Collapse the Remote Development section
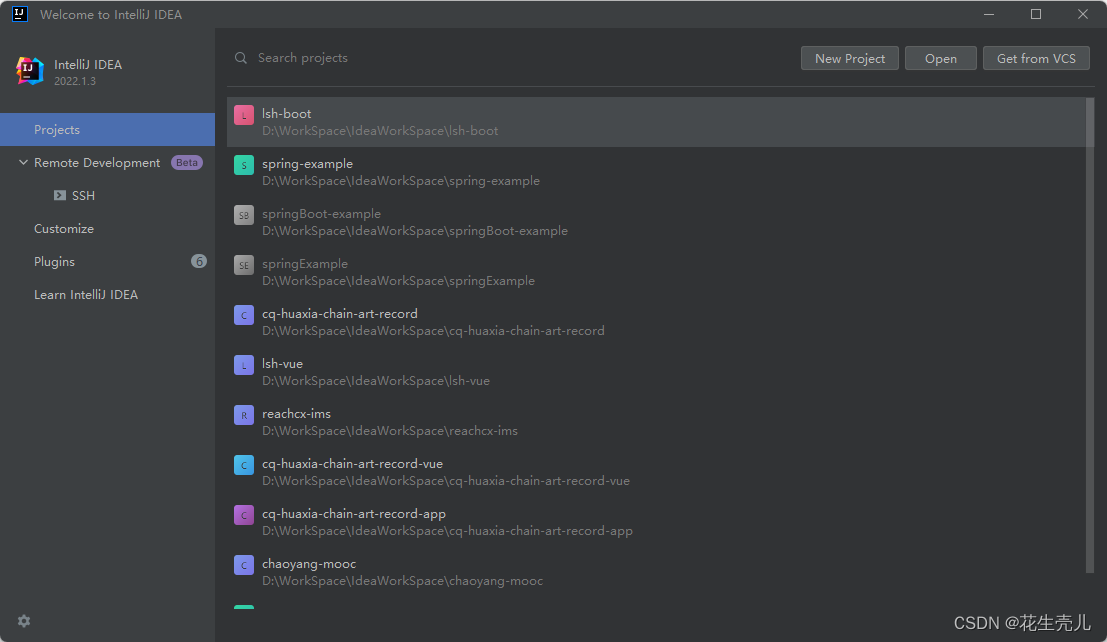The width and height of the screenshot is (1107, 642). (23, 162)
